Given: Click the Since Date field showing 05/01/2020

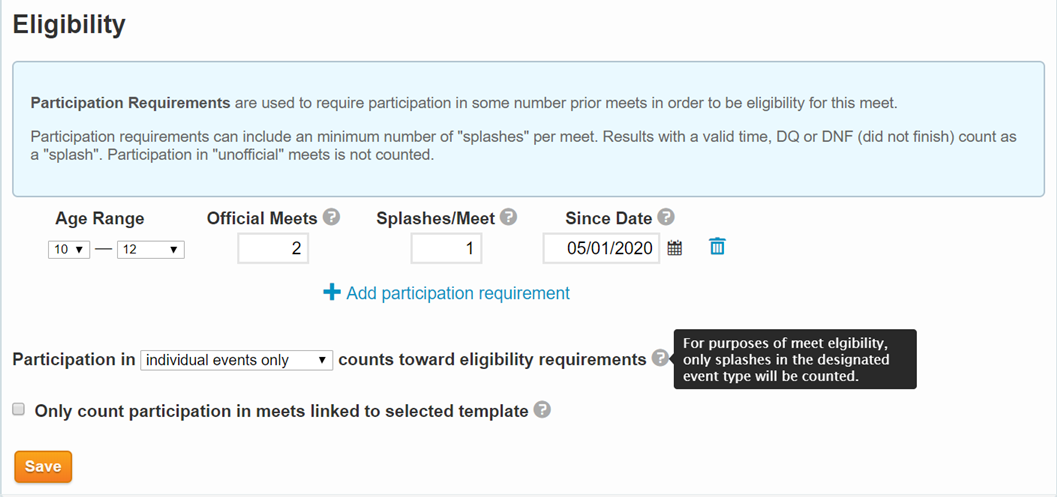Looking at the screenshot, I should pyautogui.click(x=601, y=249).
